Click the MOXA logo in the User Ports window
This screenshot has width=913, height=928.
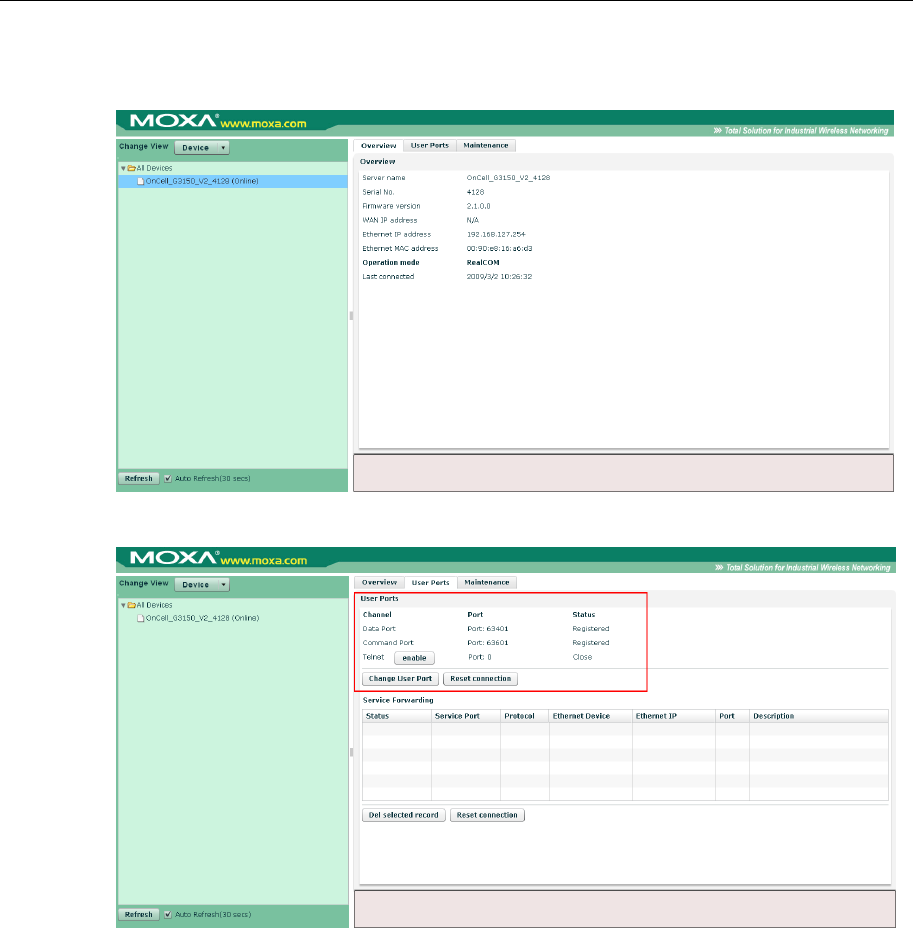[174, 558]
